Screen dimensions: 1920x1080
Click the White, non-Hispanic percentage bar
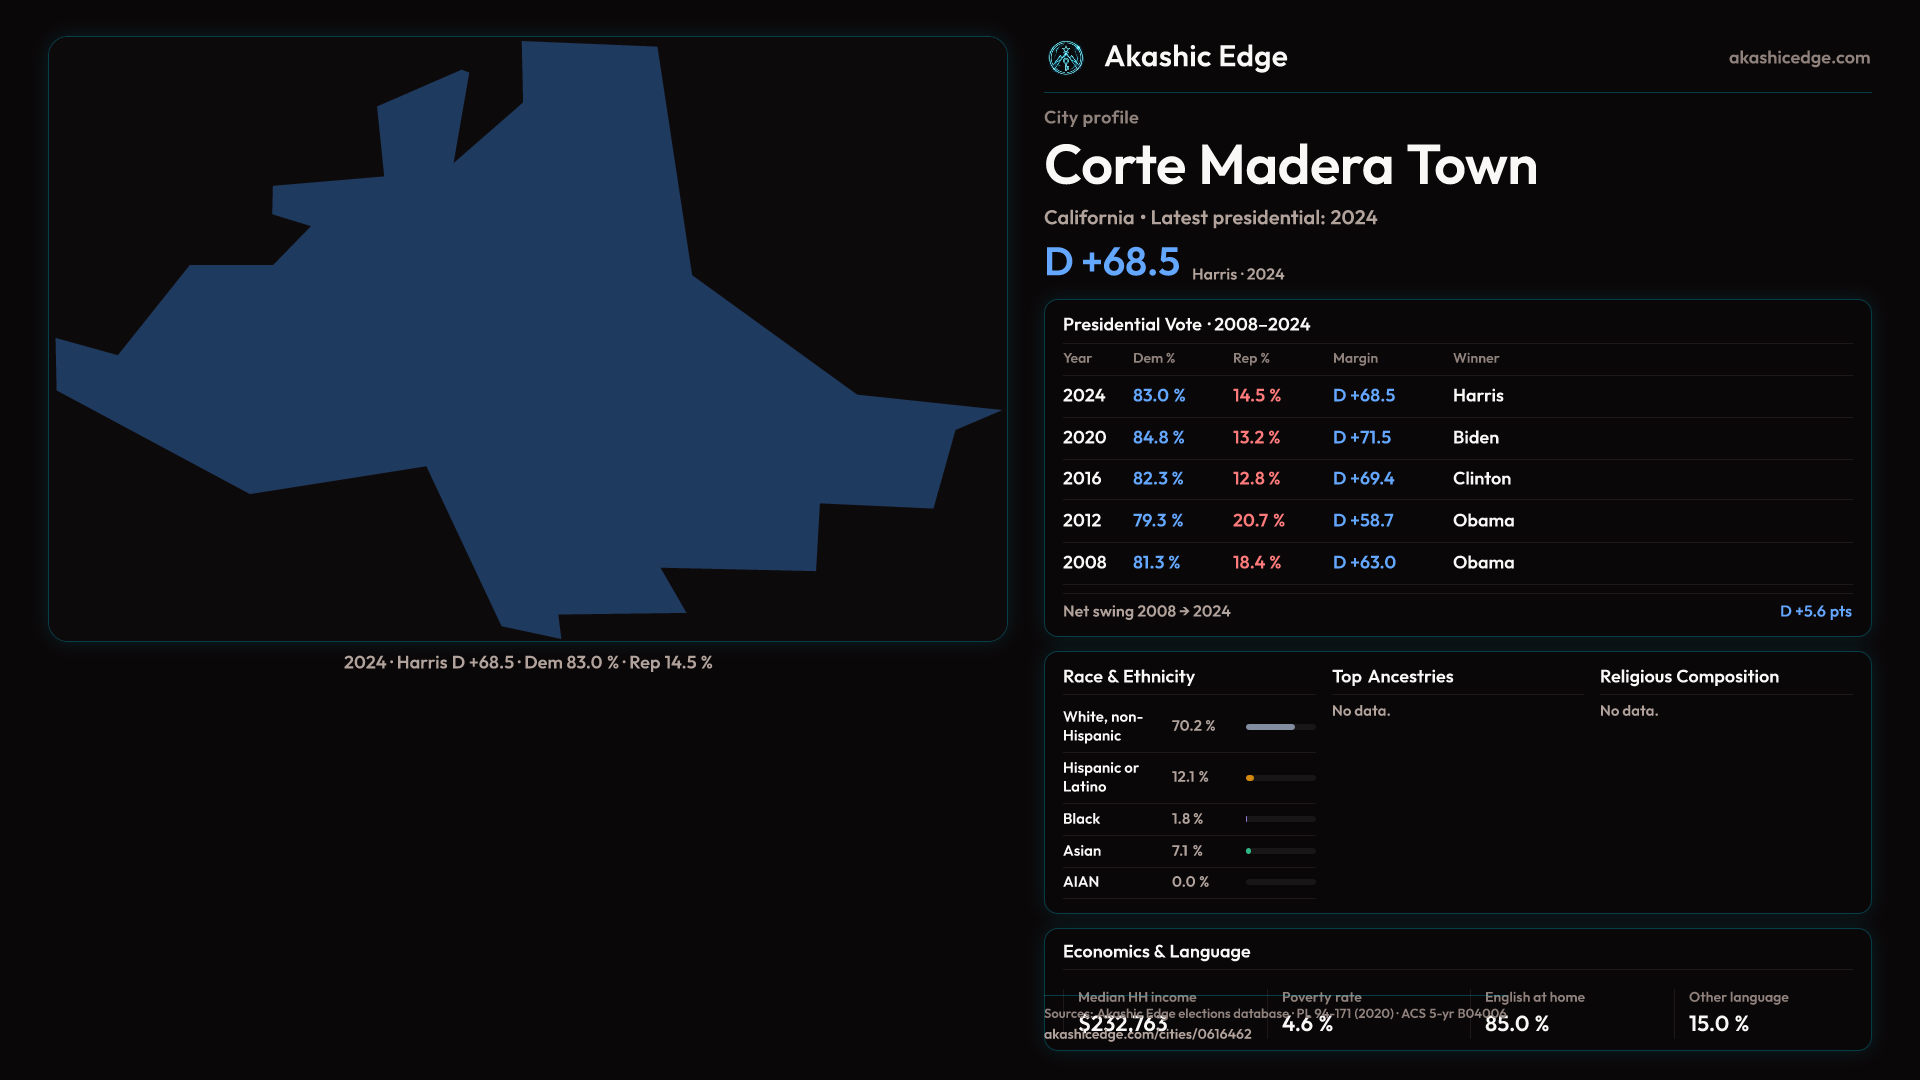(1271, 727)
